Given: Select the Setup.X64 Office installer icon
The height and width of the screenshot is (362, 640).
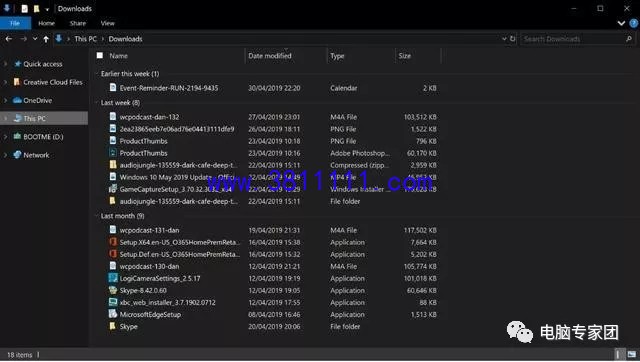Looking at the screenshot, I should coord(113,242).
